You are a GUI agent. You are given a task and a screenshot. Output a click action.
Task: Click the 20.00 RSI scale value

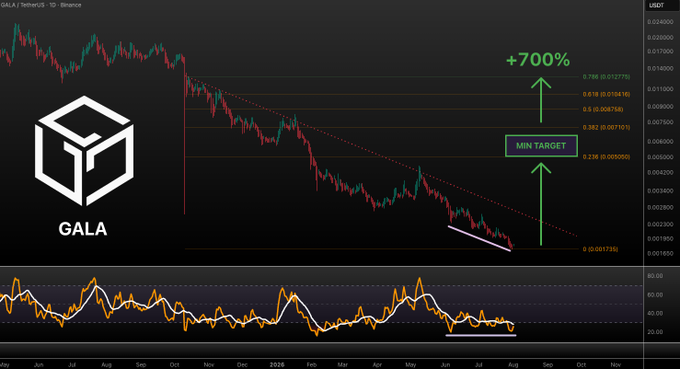(655, 332)
